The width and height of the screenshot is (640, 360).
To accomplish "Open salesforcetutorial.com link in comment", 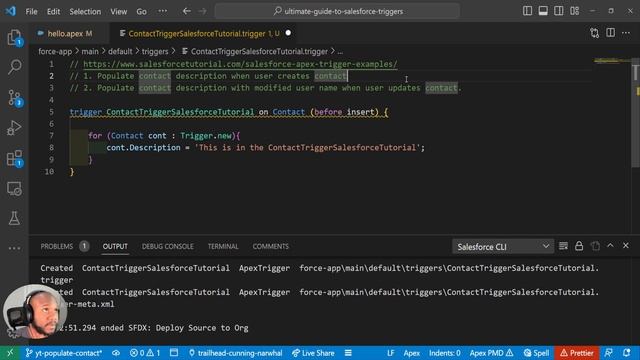I will [x=240, y=64].
